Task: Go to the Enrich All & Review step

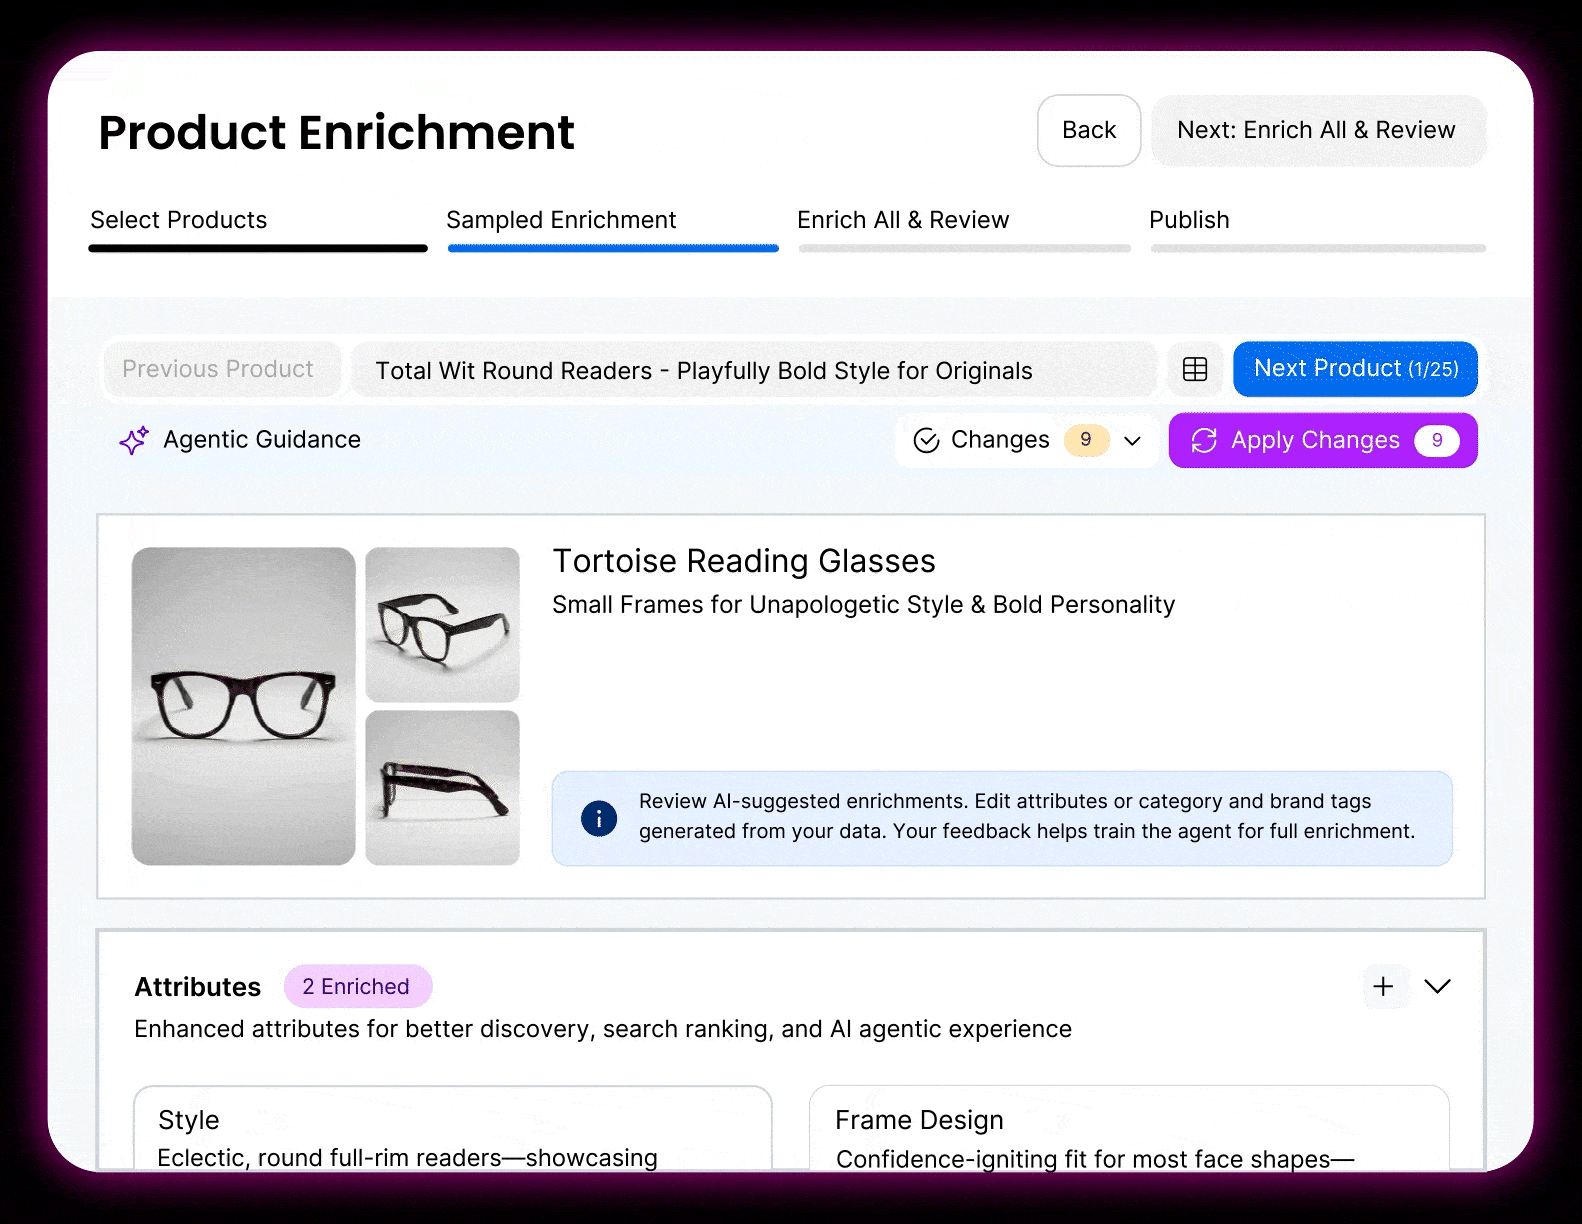Action: point(964,229)
